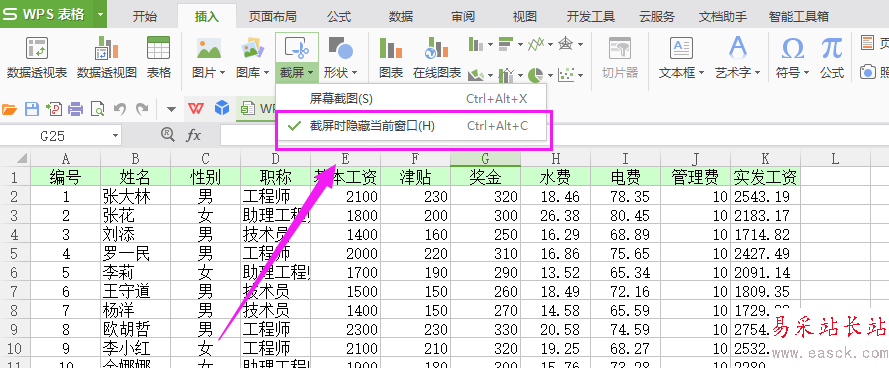The image size is (889, 368).
Task: Open the 图库 (gallery) icon
Action: click(x=253, y=48)
